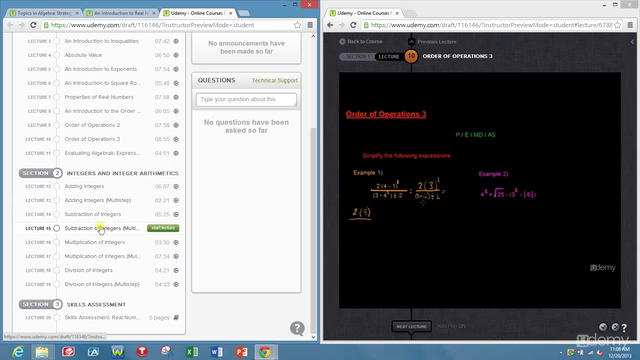
Task: Click the help question mark bubble in course page
Action: point(297,328)
